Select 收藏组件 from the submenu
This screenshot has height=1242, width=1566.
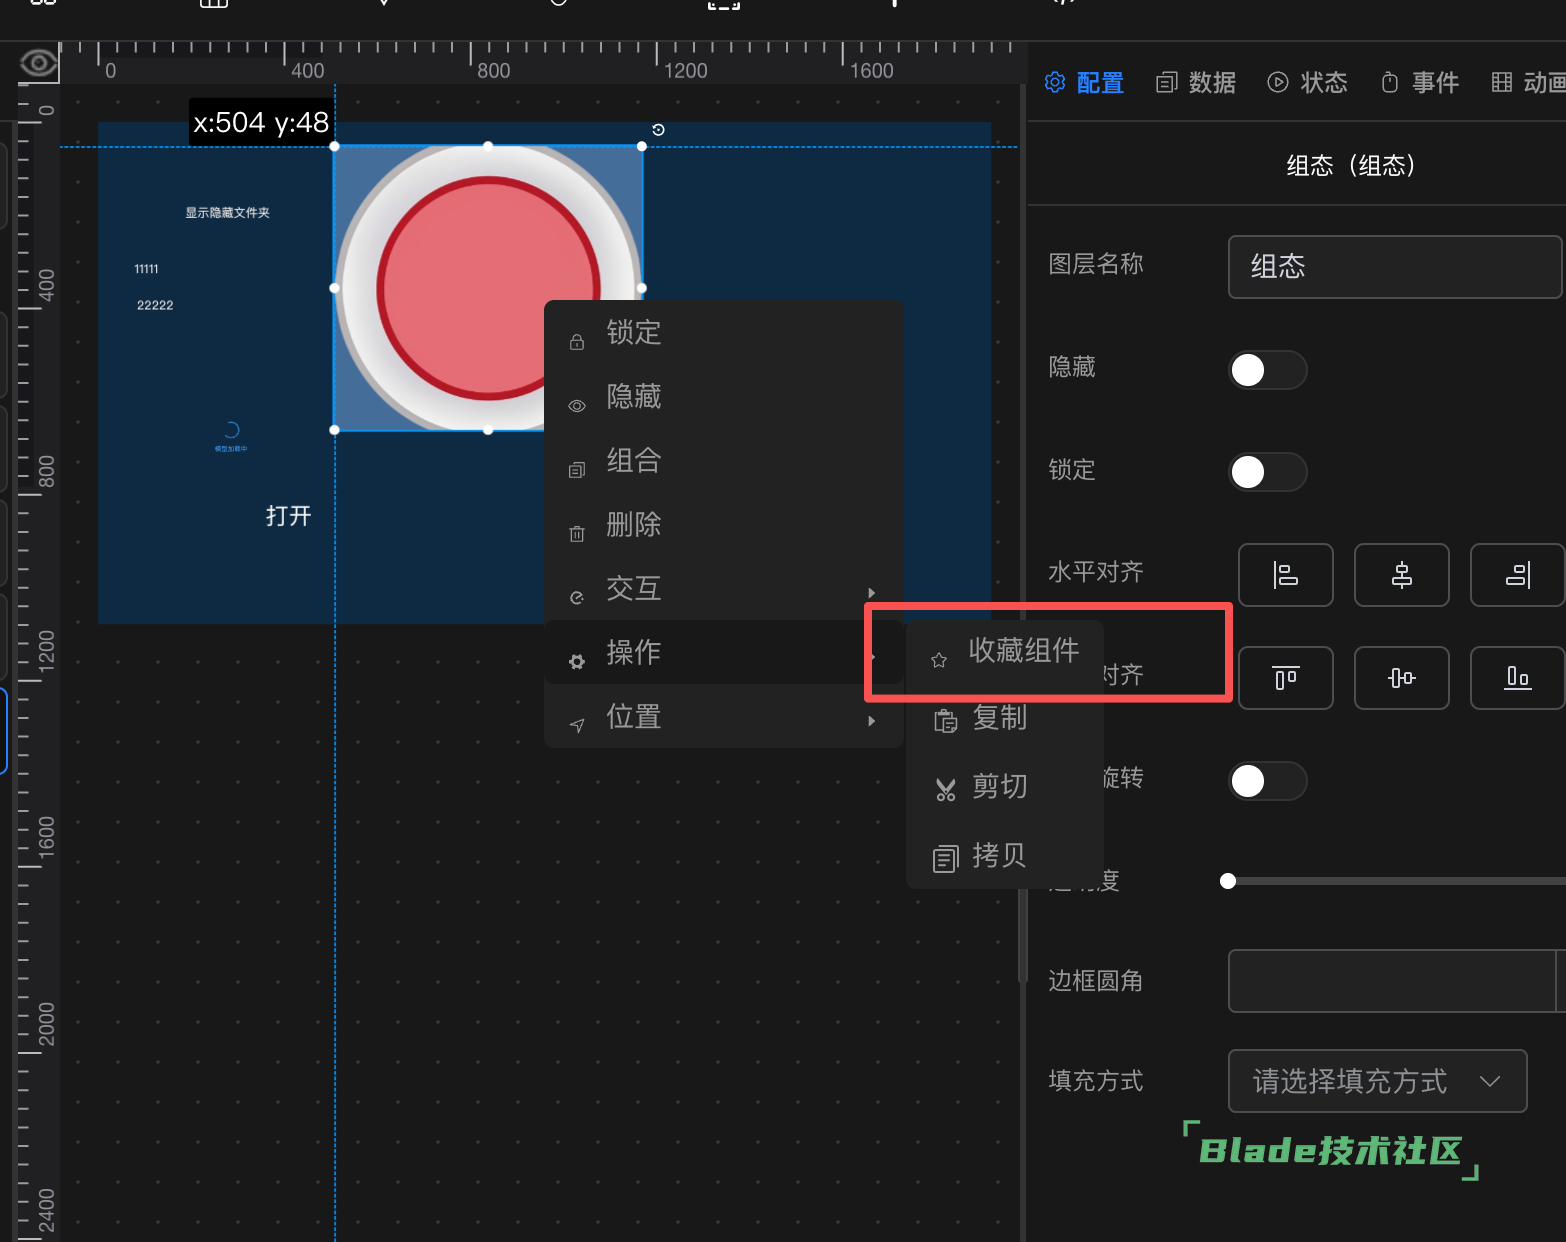1022,651
